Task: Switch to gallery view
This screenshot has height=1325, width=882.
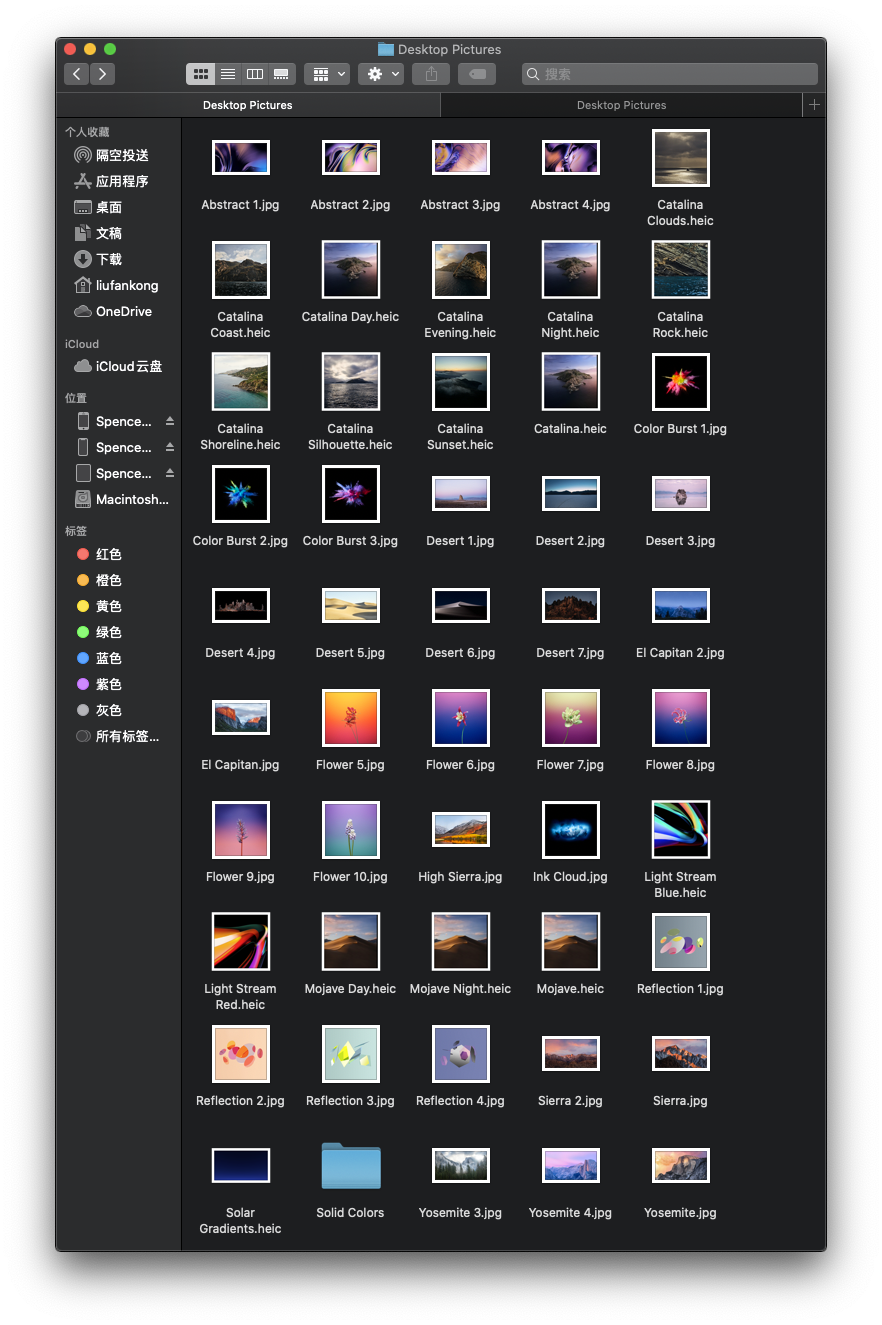Action: tap(282, 74)
